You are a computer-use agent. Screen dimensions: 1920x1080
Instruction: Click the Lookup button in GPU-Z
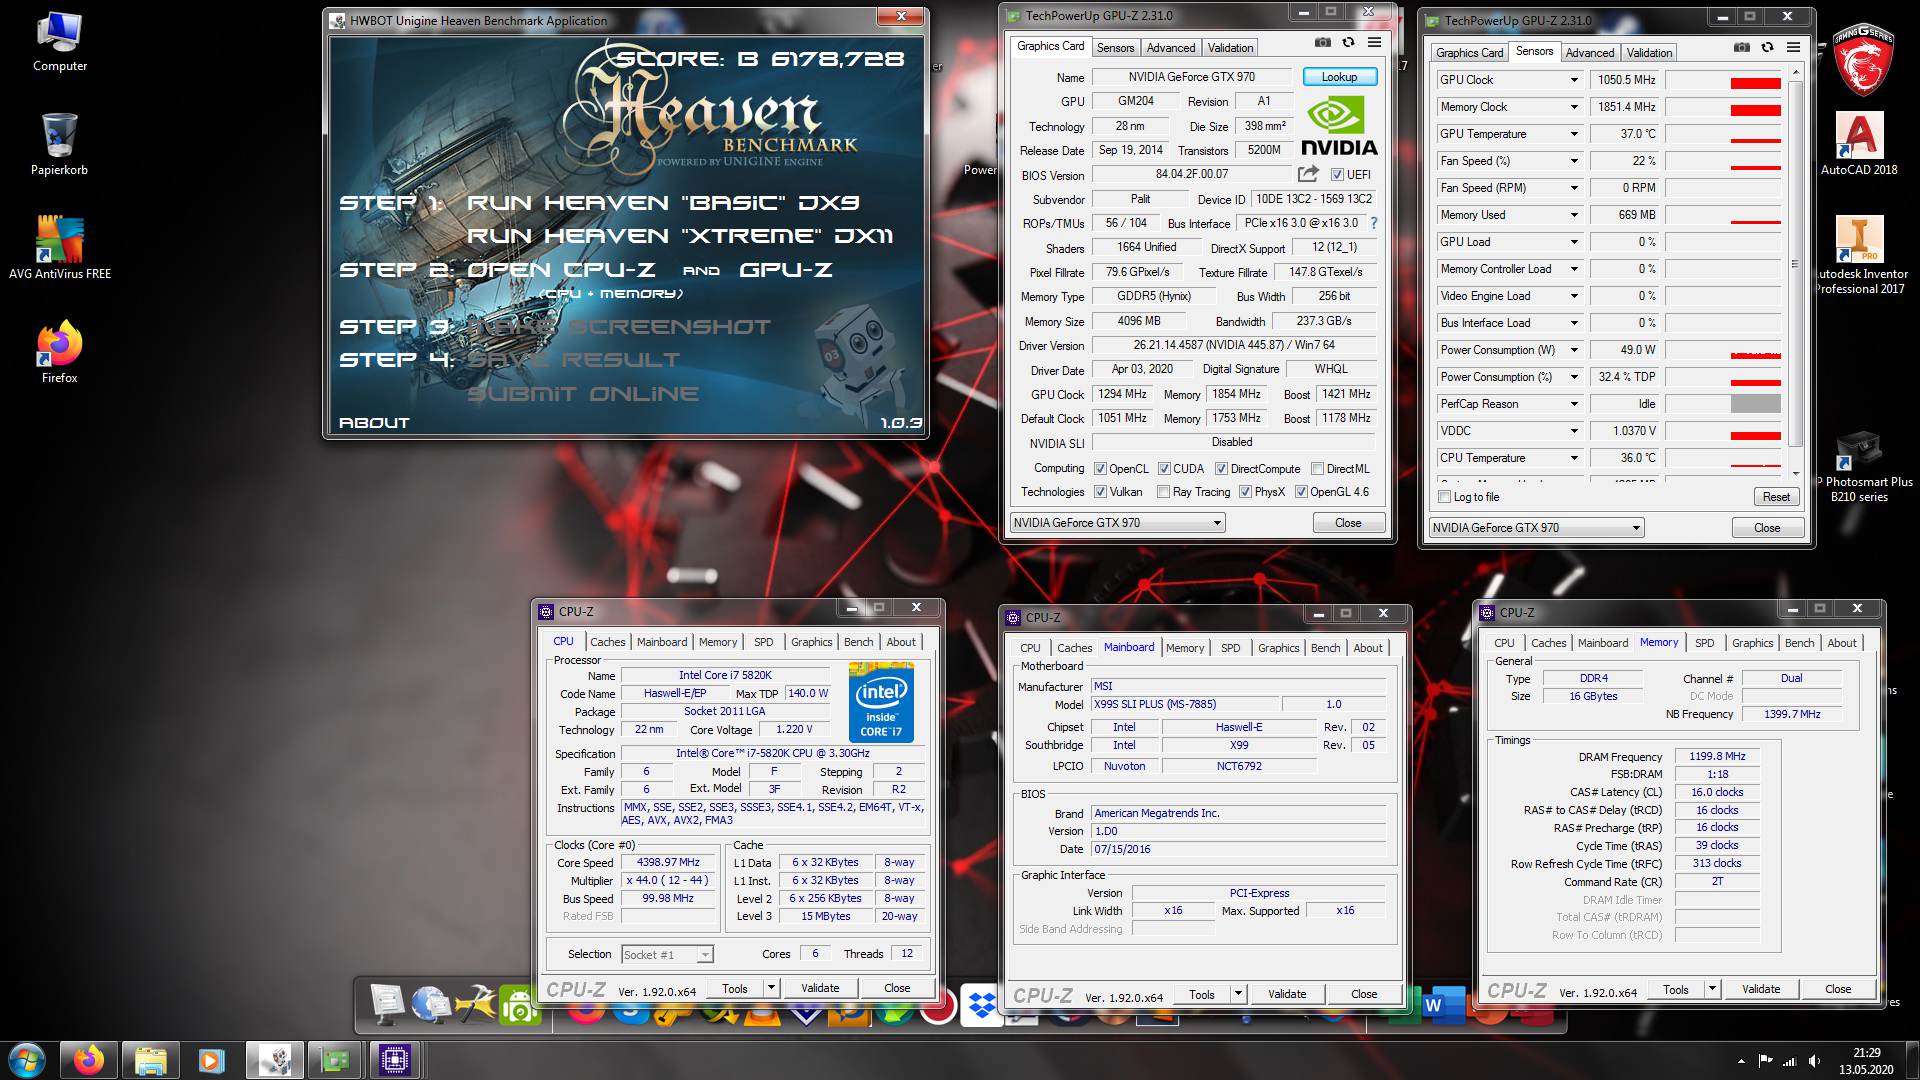[1339, 77]
